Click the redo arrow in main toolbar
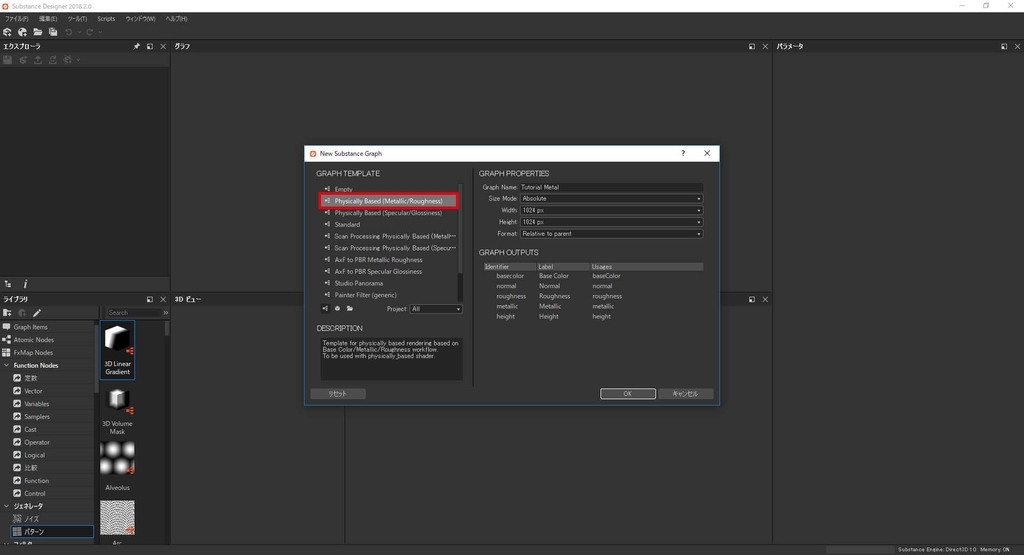The image size is (1024, 555). [x=89, y=32]
